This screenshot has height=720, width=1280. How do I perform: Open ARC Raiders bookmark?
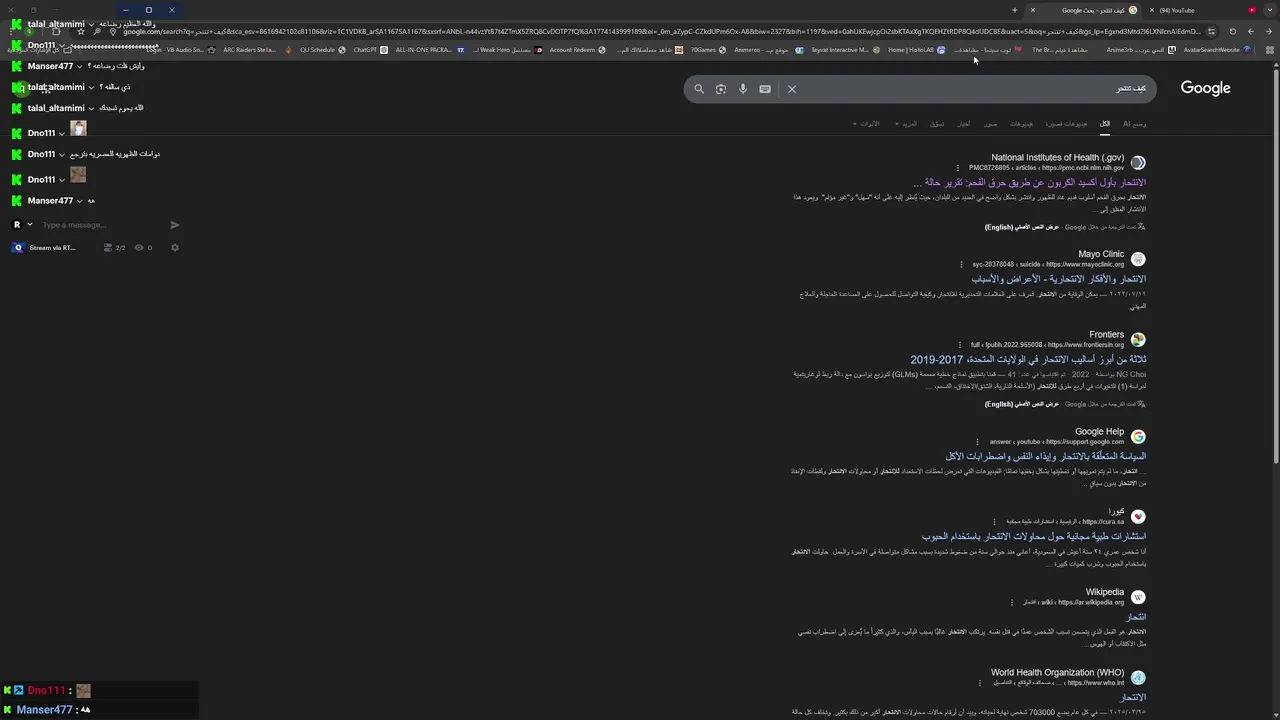pos(255,50)
